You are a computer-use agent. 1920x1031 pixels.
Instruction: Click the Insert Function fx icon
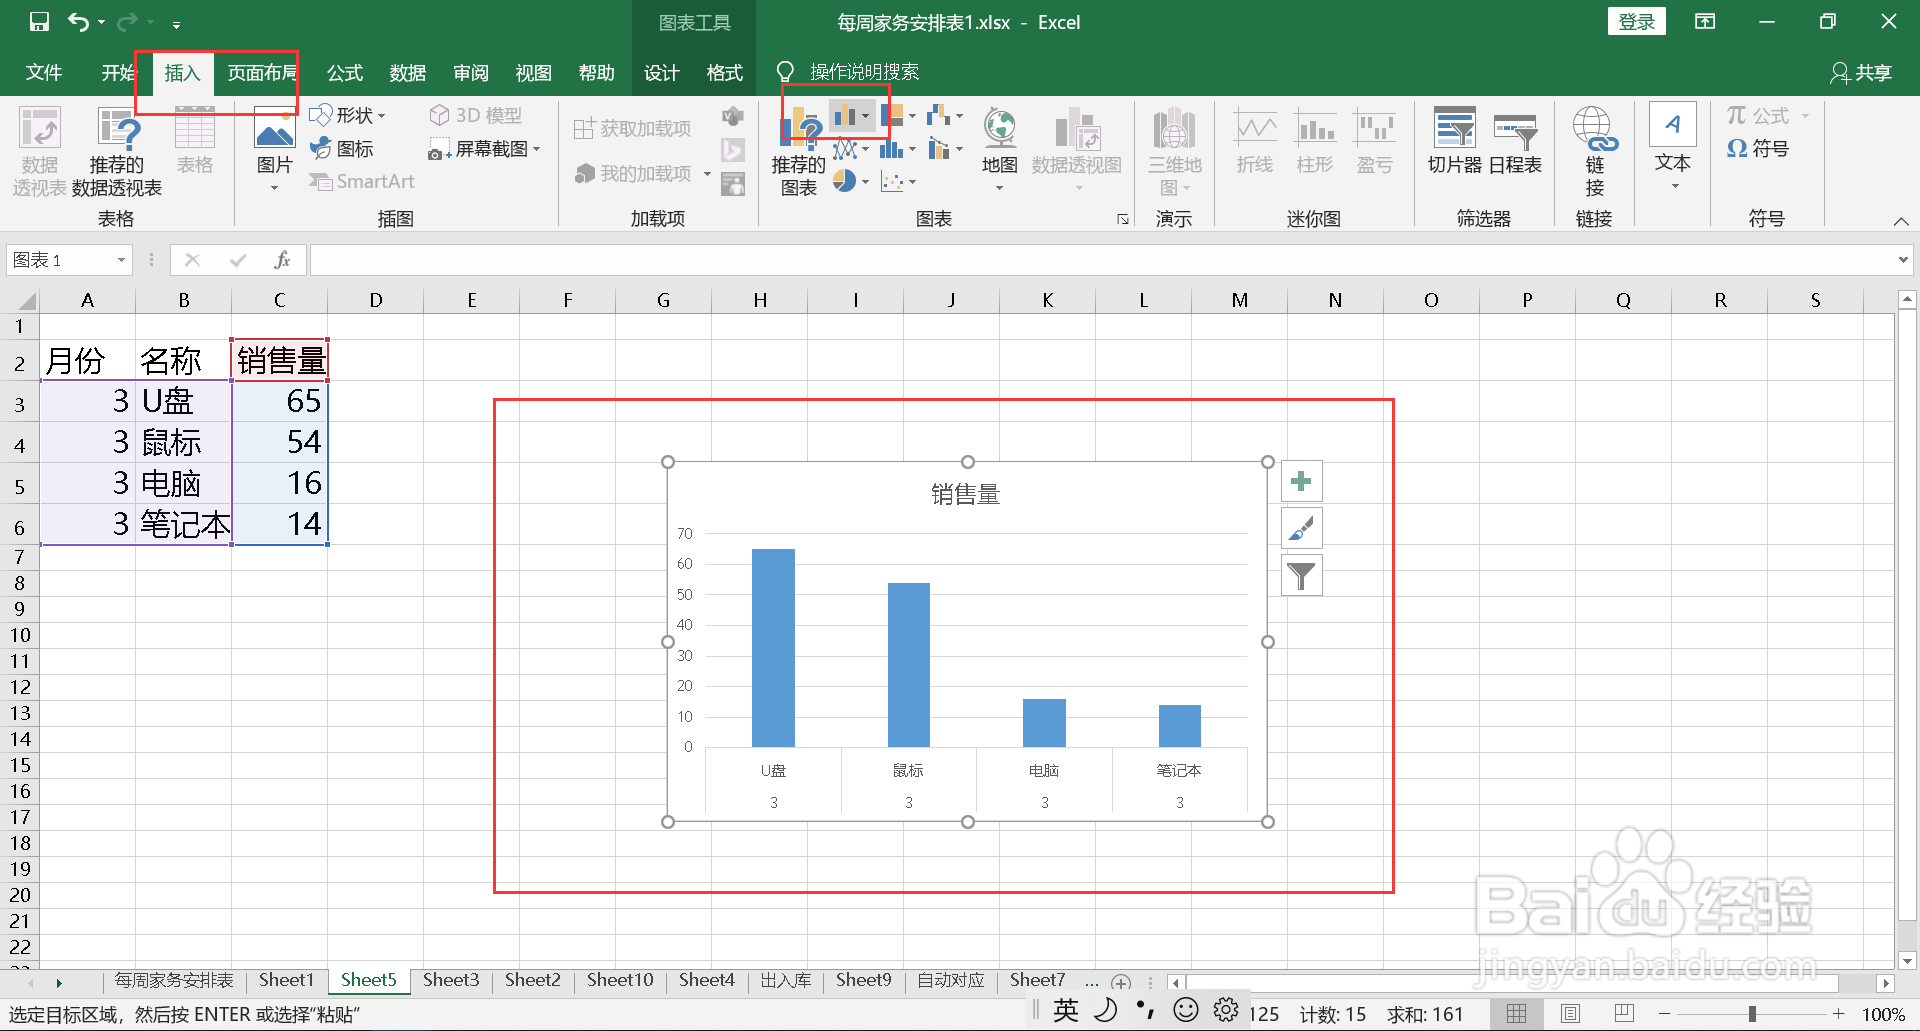(x=283, y=260)
